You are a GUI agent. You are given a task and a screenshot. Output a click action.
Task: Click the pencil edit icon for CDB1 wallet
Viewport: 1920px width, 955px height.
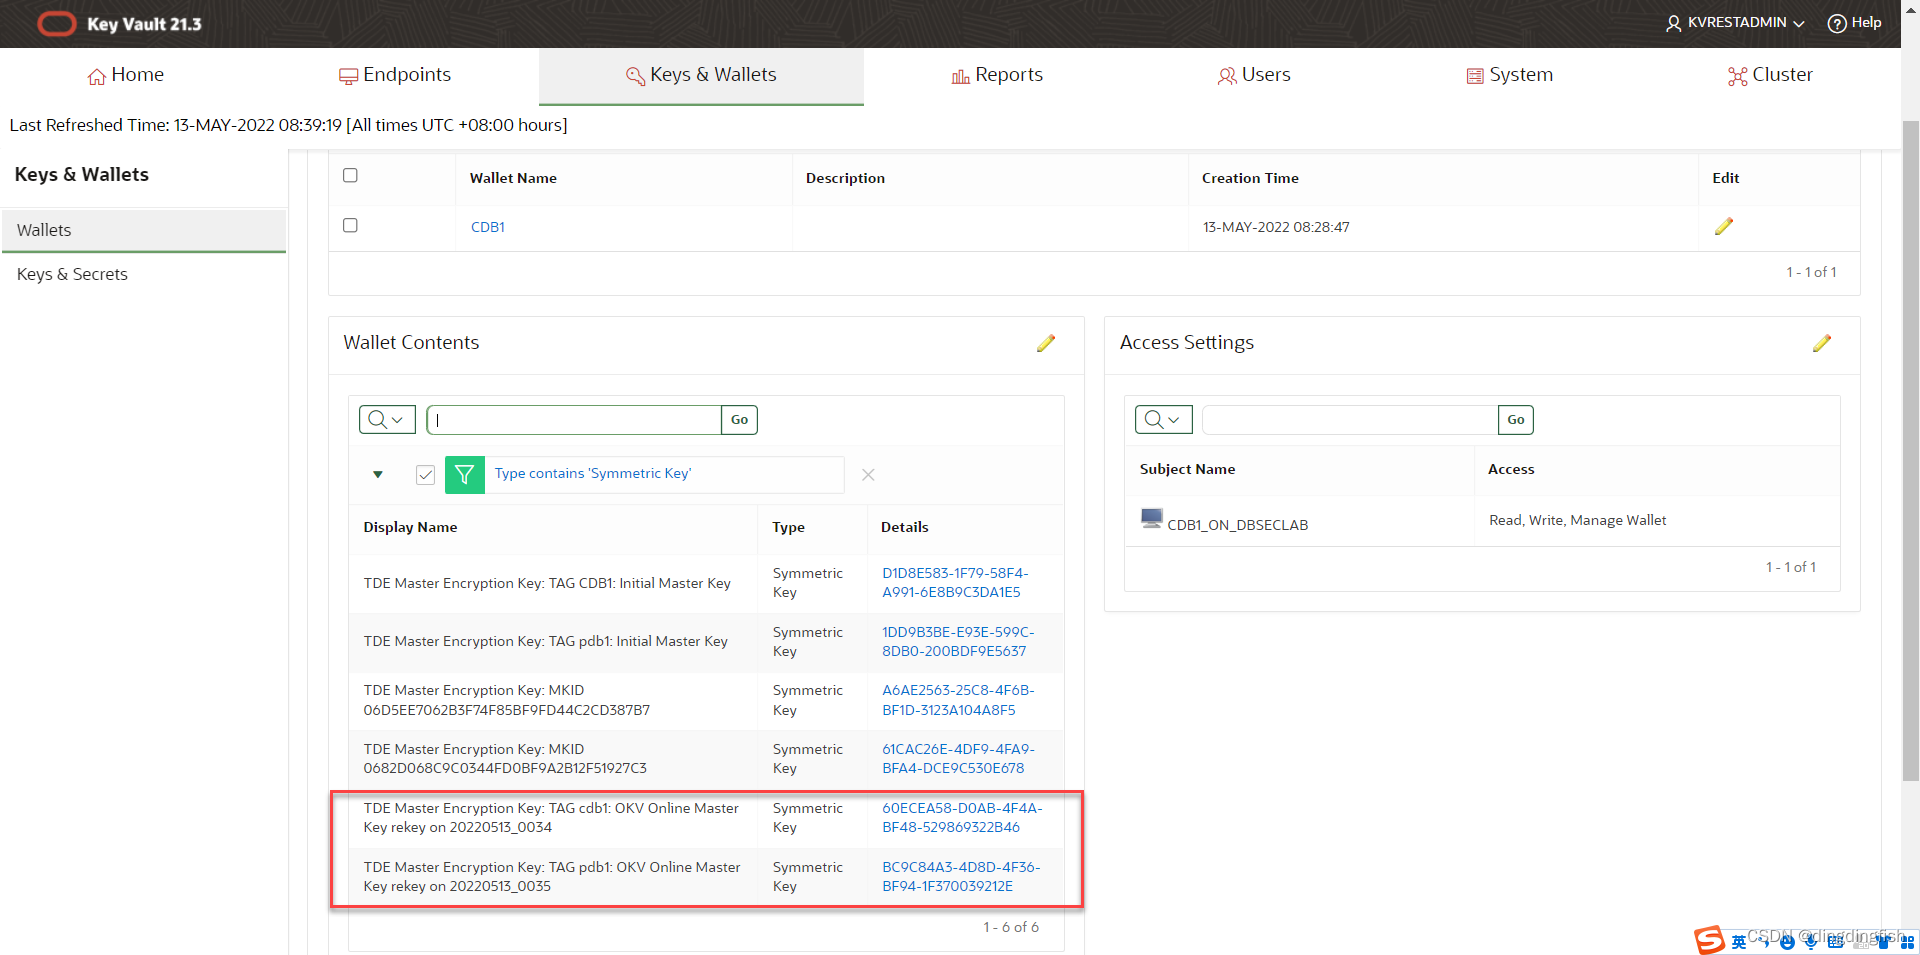1723,227
